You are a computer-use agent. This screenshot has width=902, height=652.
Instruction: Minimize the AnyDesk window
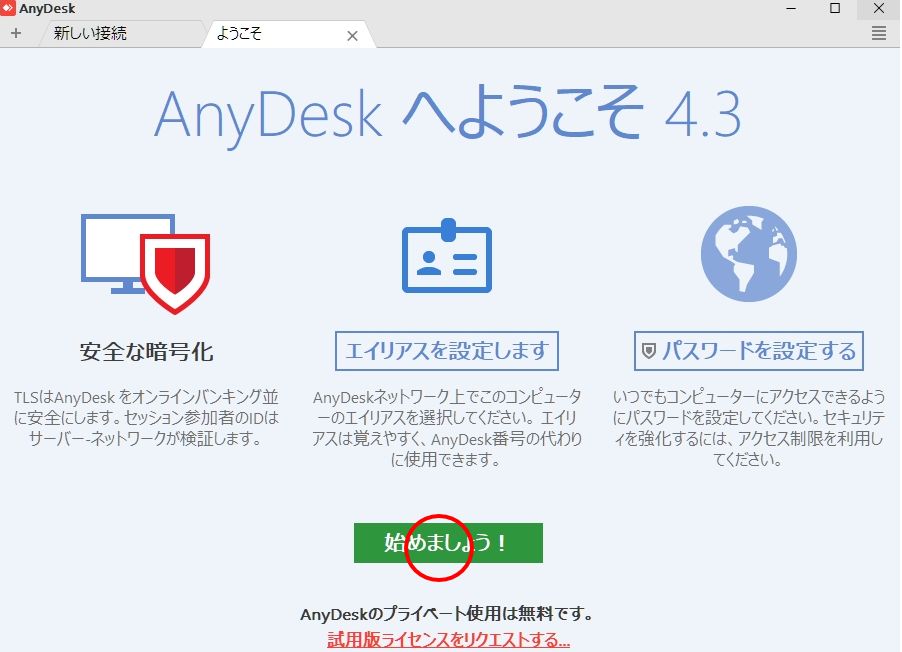[792, 9]
